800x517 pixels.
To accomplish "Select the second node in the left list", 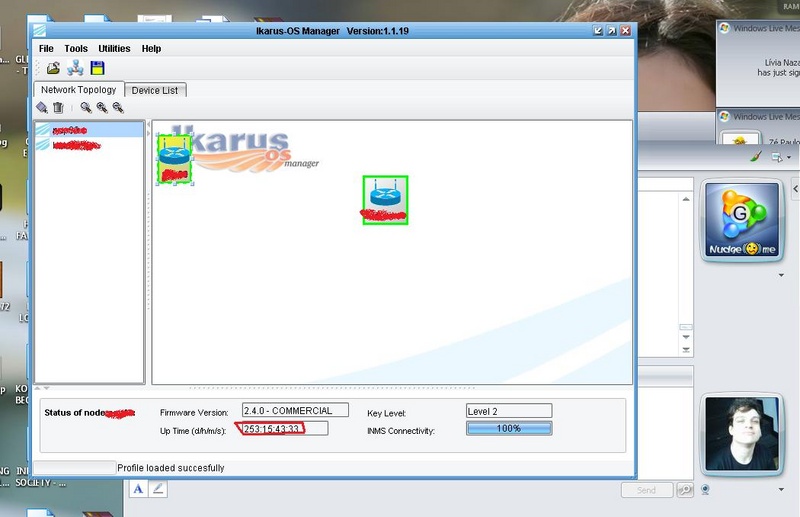I will coord(89,145).
